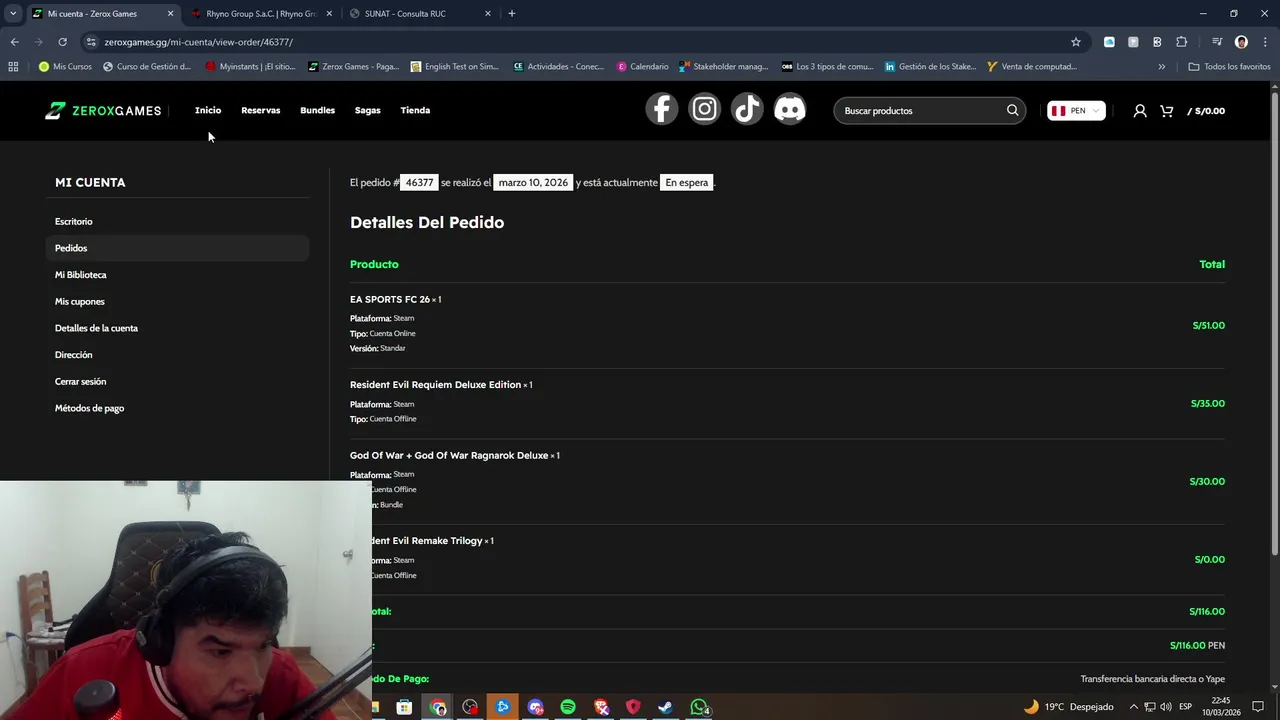Open the Mis Cursos bookmark
The image size is (1280, 720).
(x=65, y=67)
